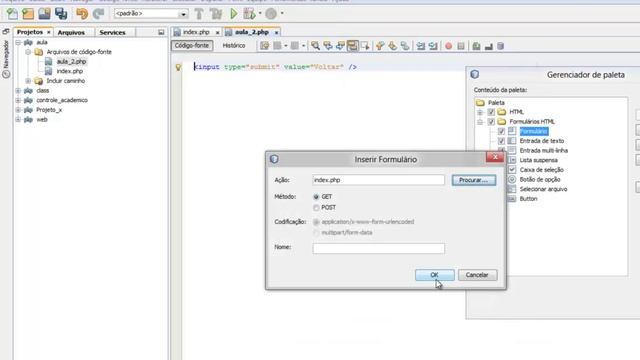Screen dimensions: 640x360
Task: Click Find Previous Occurrence editor icon
Action: pos(327,46)
